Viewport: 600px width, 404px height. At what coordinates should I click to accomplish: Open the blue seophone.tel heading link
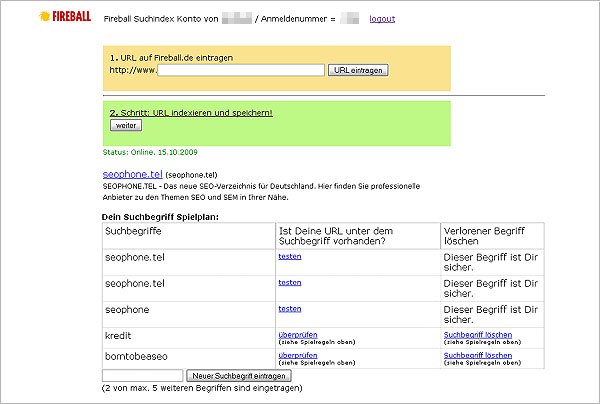pyautogui.click(x=132, y=174)
